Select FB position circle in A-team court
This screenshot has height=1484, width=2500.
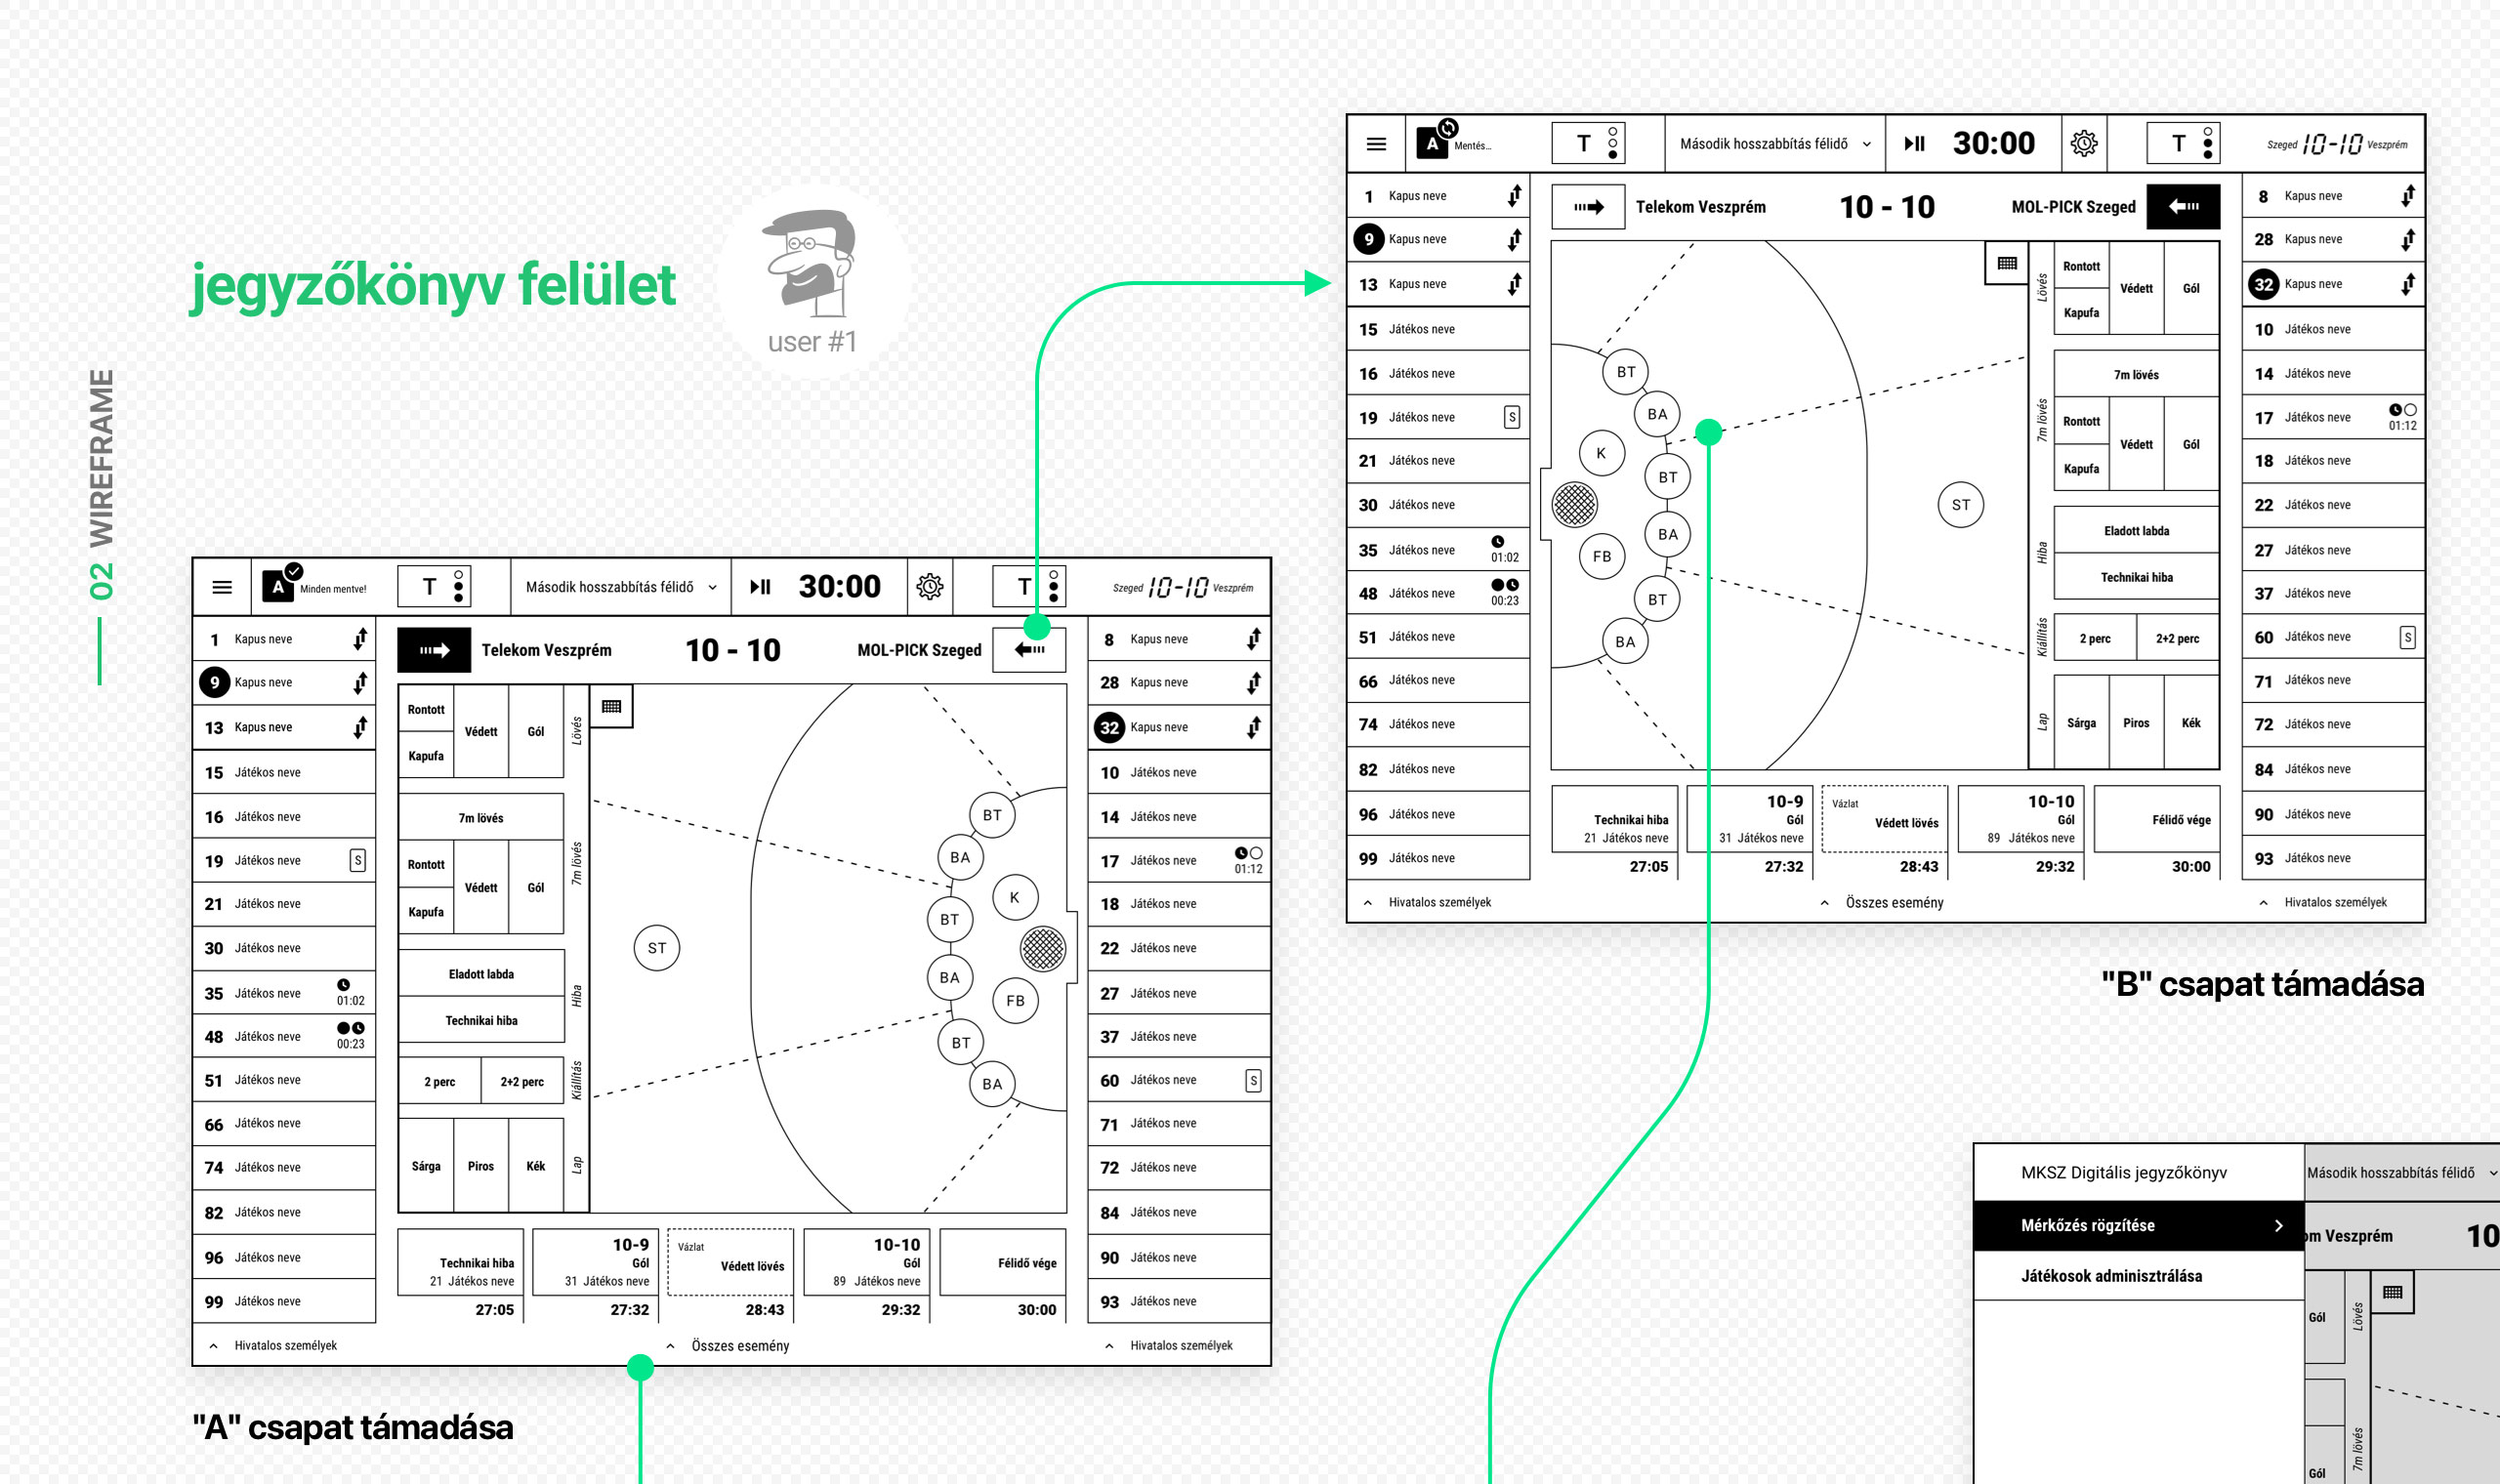[x=1015, y=1001]
